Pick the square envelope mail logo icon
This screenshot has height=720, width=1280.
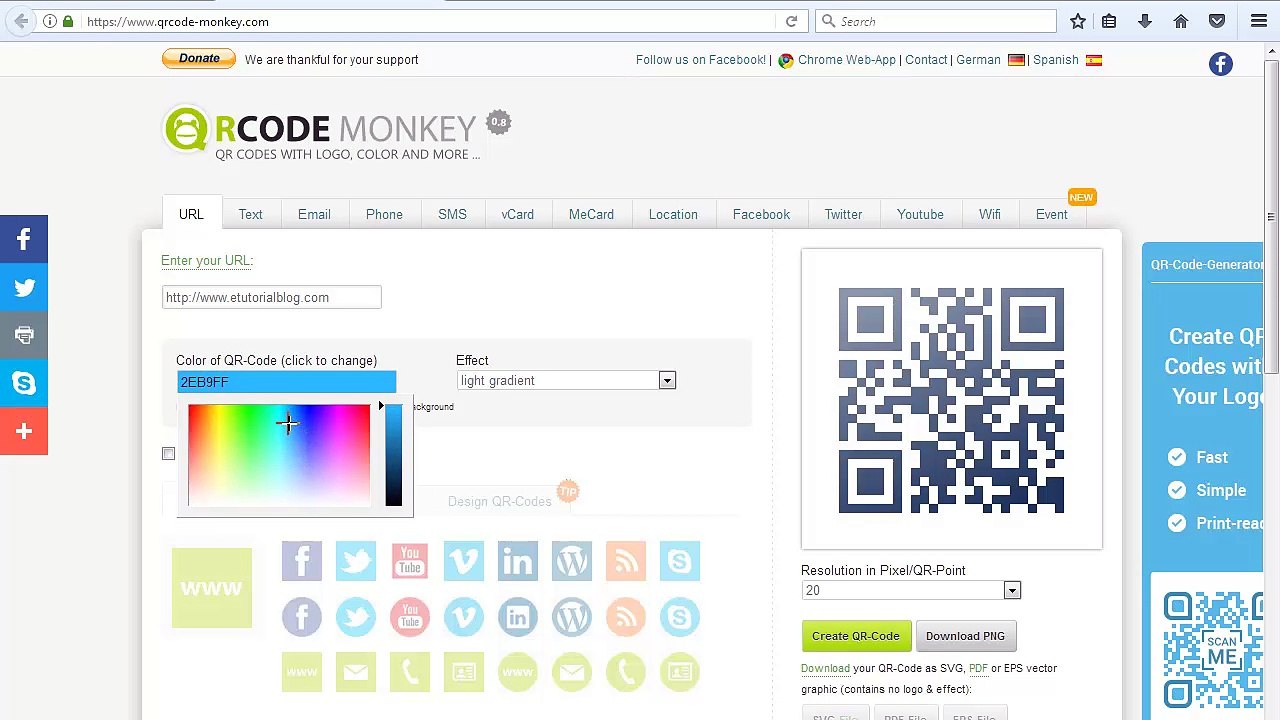pos(355,672)
